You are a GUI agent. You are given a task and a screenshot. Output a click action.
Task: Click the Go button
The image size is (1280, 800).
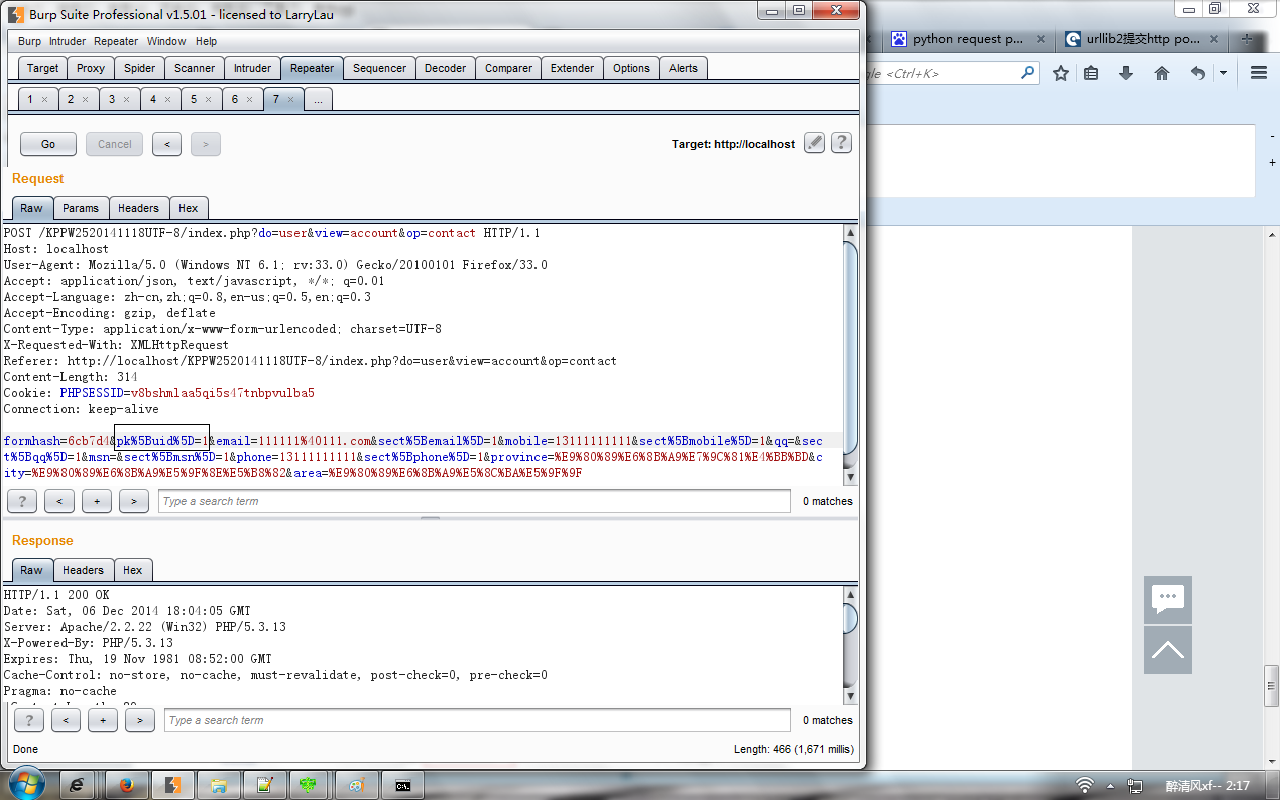coord(48,144)
